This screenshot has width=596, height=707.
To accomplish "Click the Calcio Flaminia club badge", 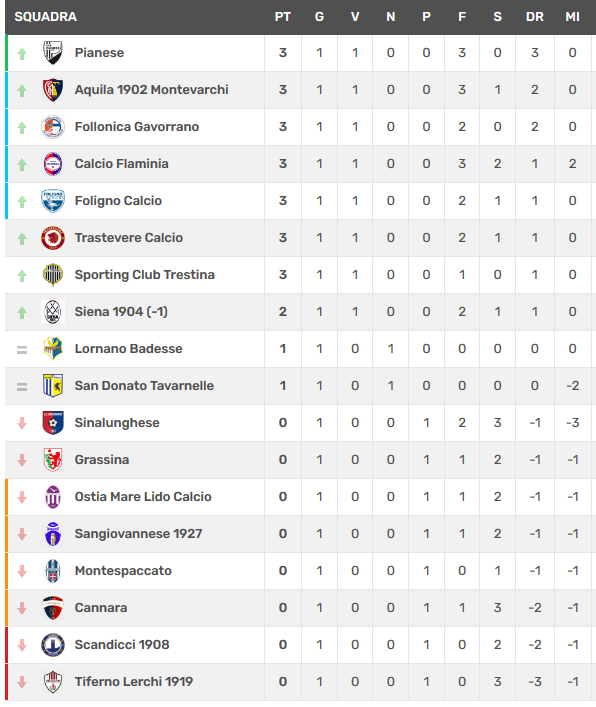I will tap(53, 164).
